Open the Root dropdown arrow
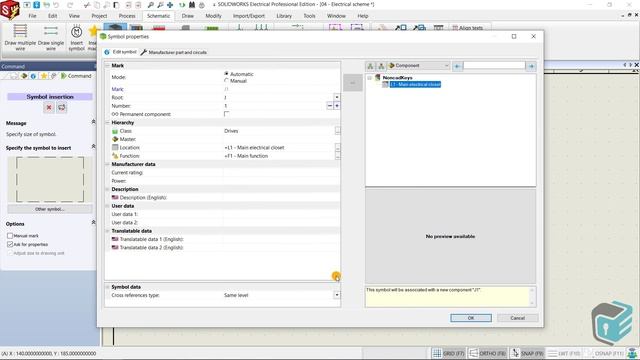The width and height of the screenshot is (640, 360). 337,97
